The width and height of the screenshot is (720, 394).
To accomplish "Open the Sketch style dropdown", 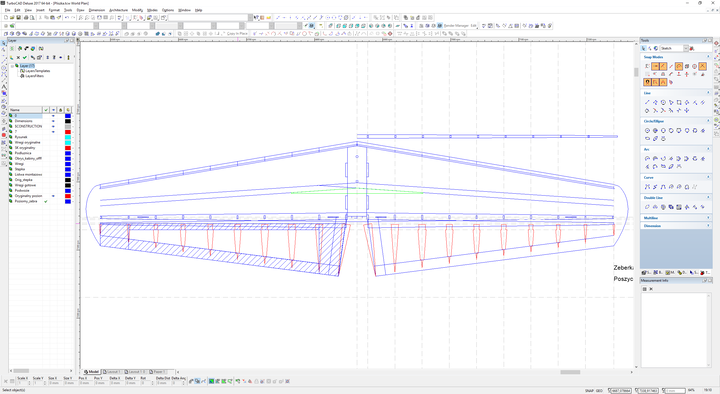I will coord(686,48).
